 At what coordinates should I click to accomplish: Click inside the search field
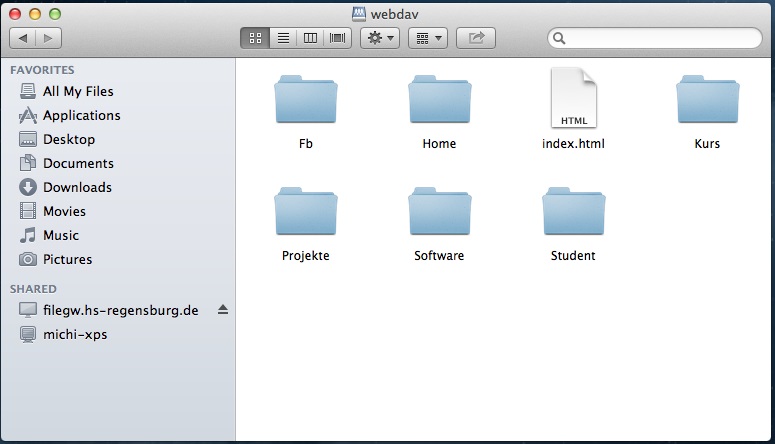[x=655, y=38]
